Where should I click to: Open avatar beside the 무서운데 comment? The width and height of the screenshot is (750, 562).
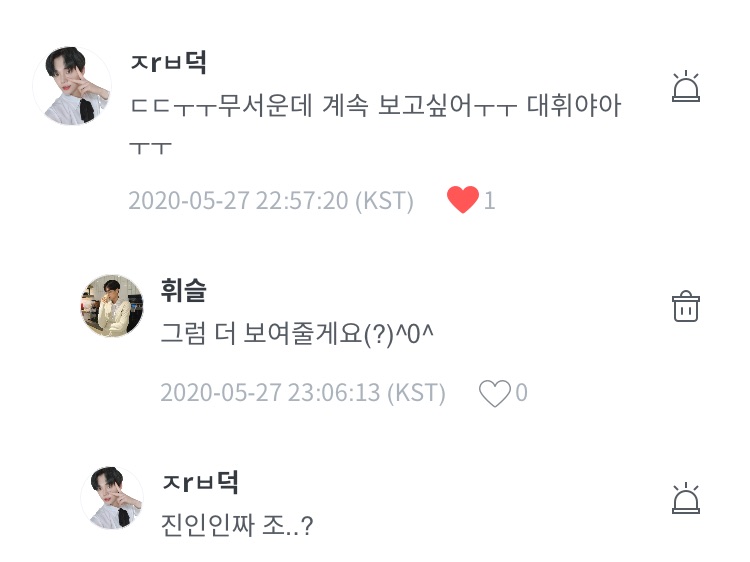click(72, 86)
